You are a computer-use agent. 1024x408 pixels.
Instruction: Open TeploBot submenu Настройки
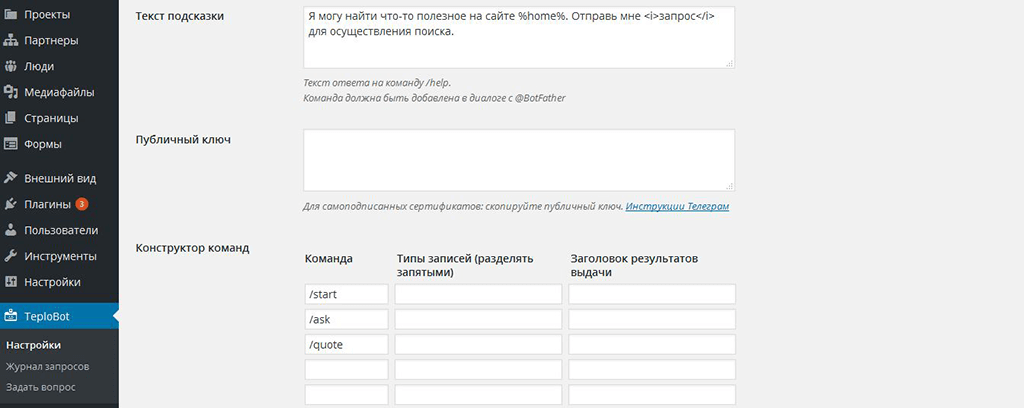[x=33, y=345]
